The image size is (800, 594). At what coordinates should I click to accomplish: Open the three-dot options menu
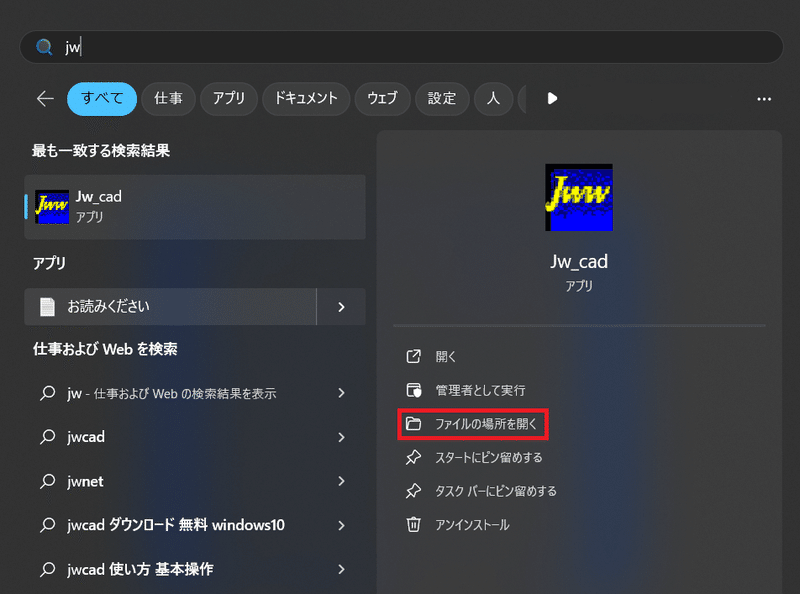[x=764, y=99]
